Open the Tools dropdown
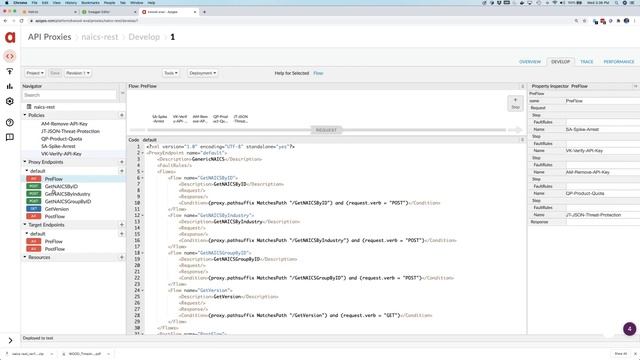This screenshot has height=360, width=640. tap(171, 73)
